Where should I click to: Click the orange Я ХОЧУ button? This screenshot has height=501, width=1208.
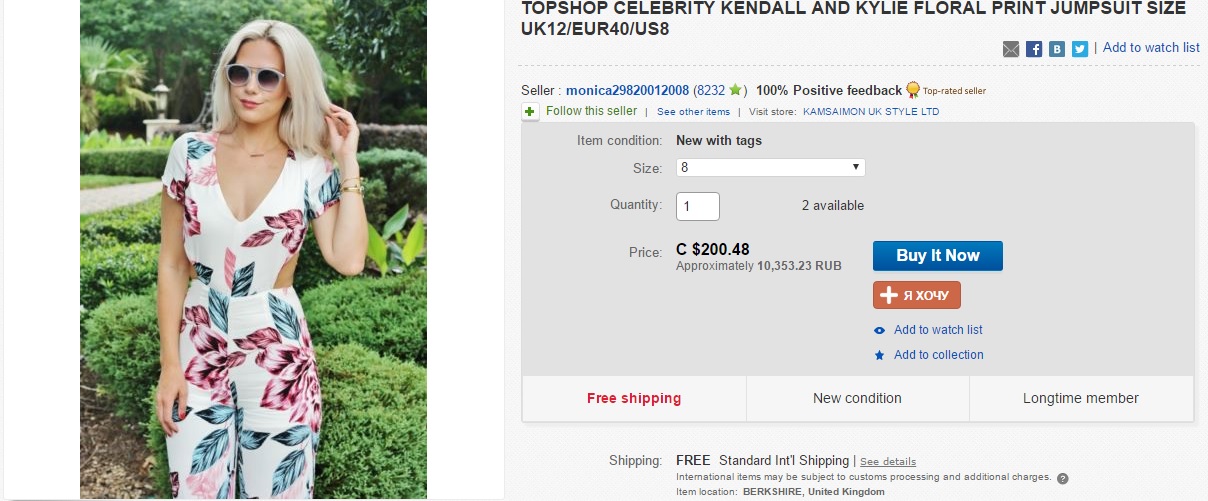click(917, 295)
